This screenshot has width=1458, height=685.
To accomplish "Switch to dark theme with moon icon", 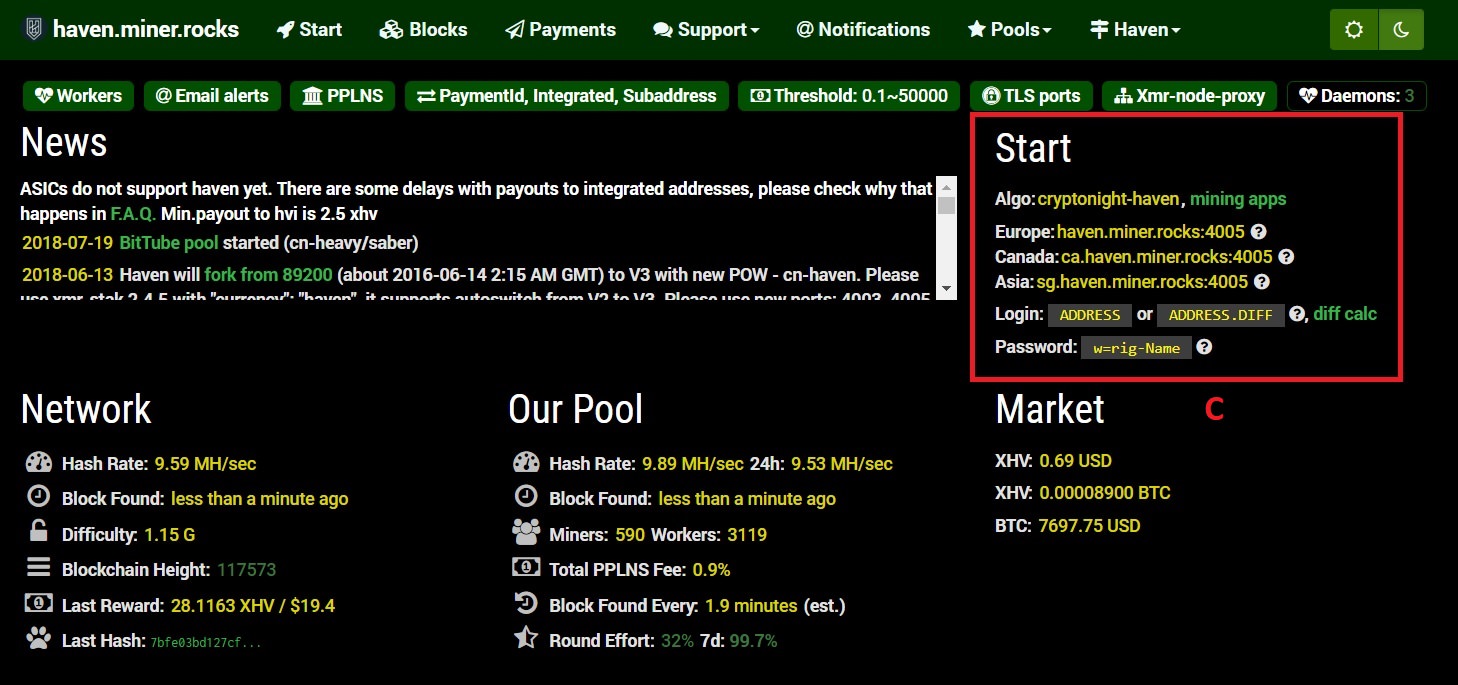I will [x=1401, y=30].
